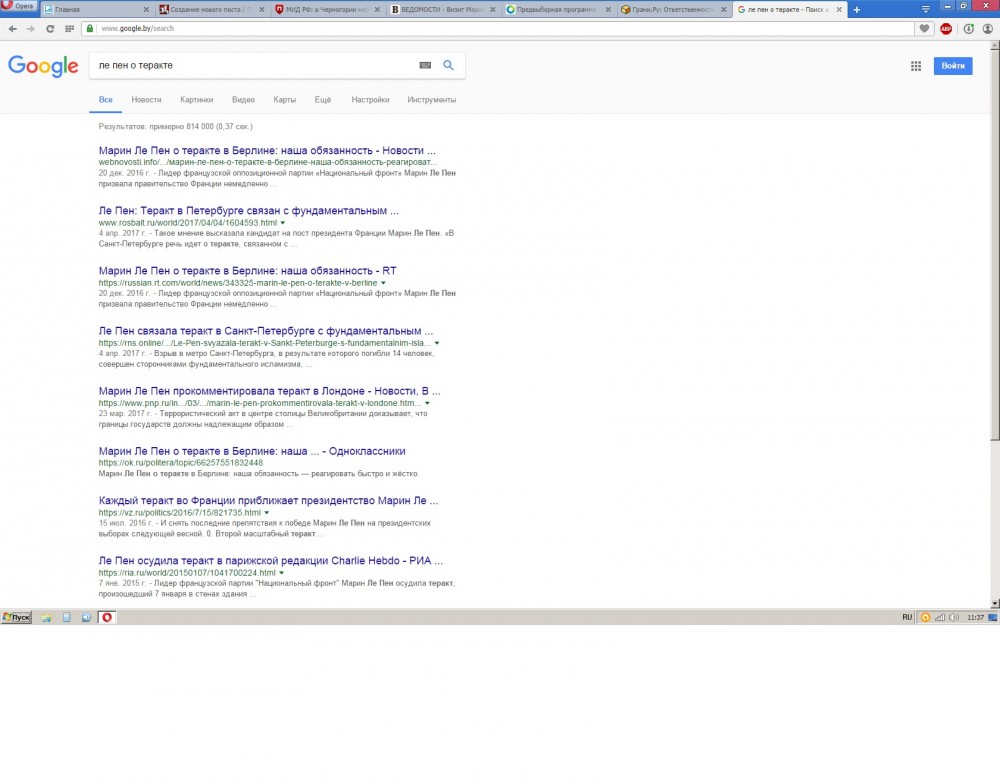Screen dimensions: 1000x781
Task: Select the Видео results tab
Action: [x=243, y=99]
